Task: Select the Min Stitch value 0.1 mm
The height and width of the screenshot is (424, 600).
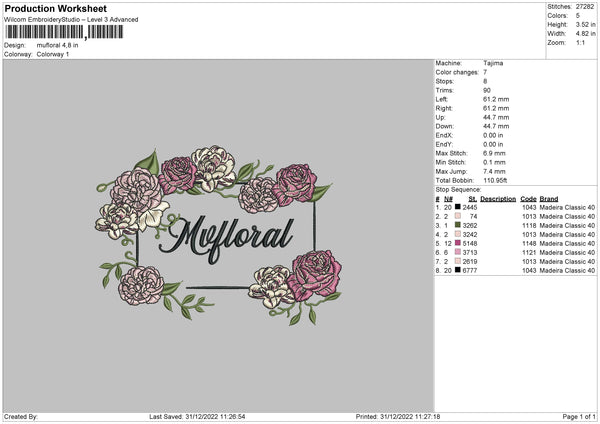Action: click(494, 162)
